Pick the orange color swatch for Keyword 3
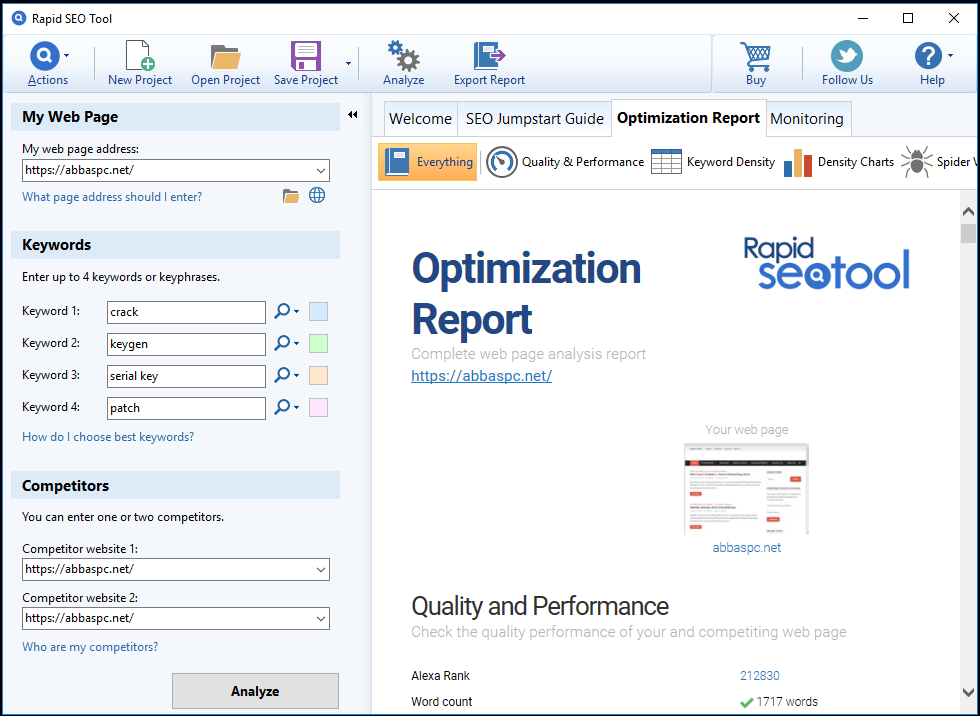 click(x=318, y=375)
